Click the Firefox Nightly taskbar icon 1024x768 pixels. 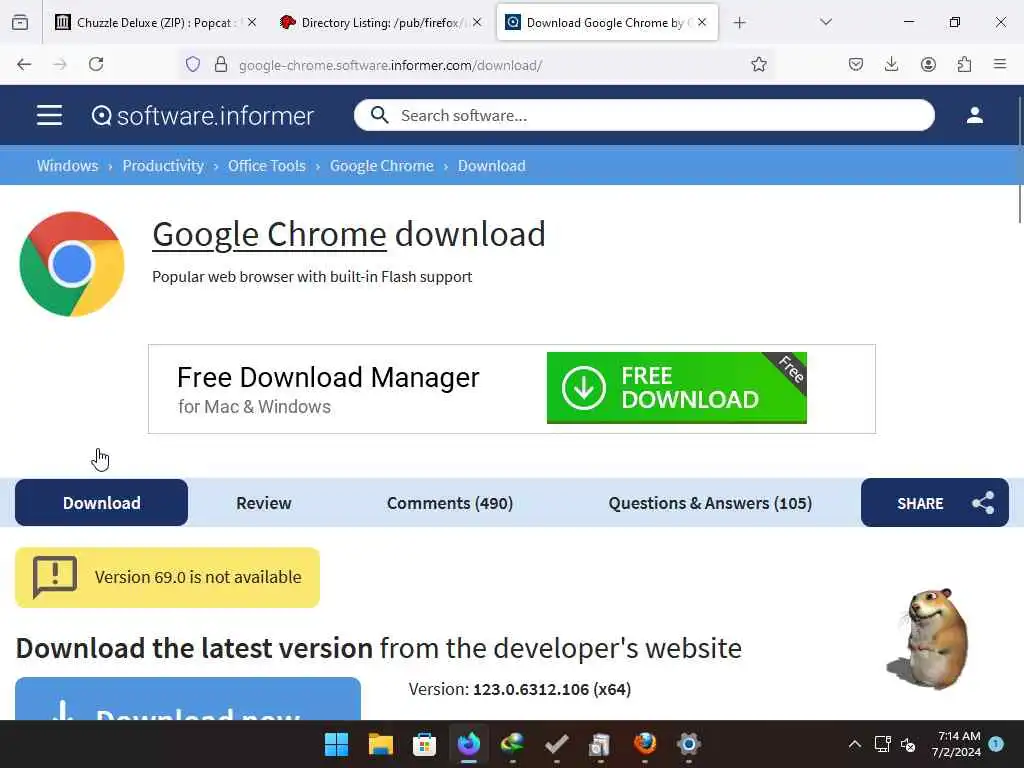coord(468,744)
